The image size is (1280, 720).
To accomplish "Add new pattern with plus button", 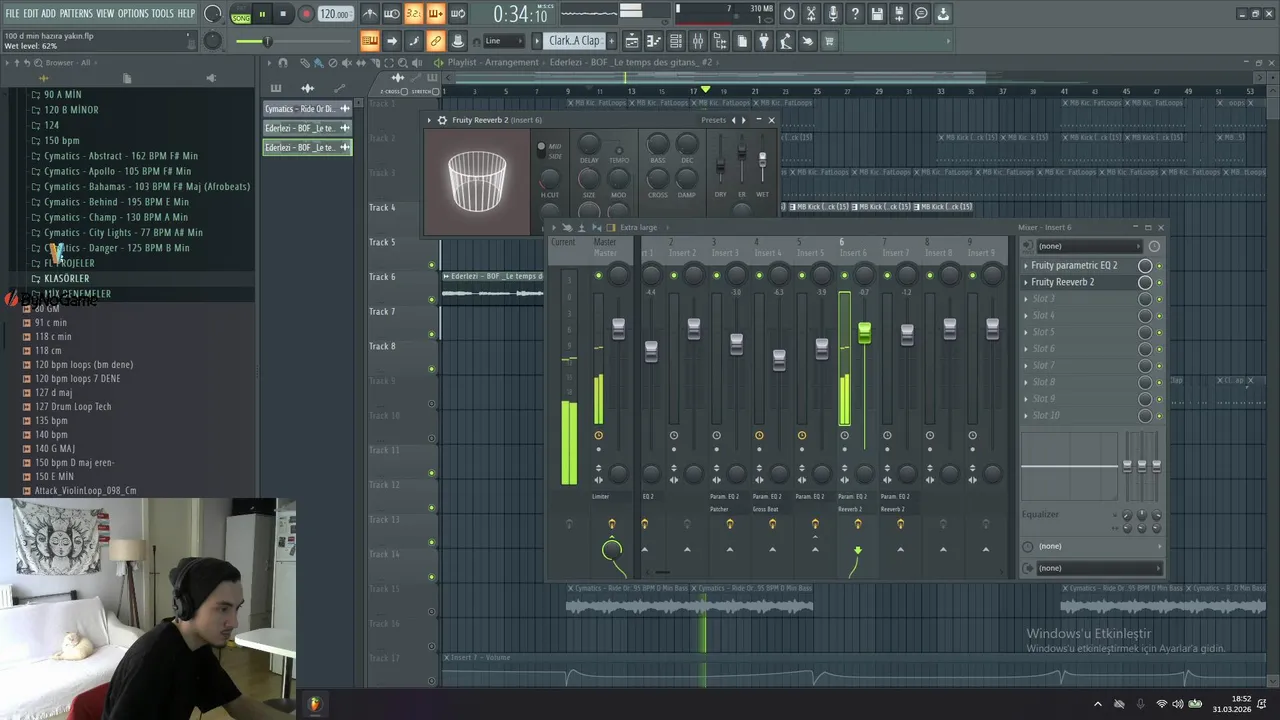I will click(613, 41).
